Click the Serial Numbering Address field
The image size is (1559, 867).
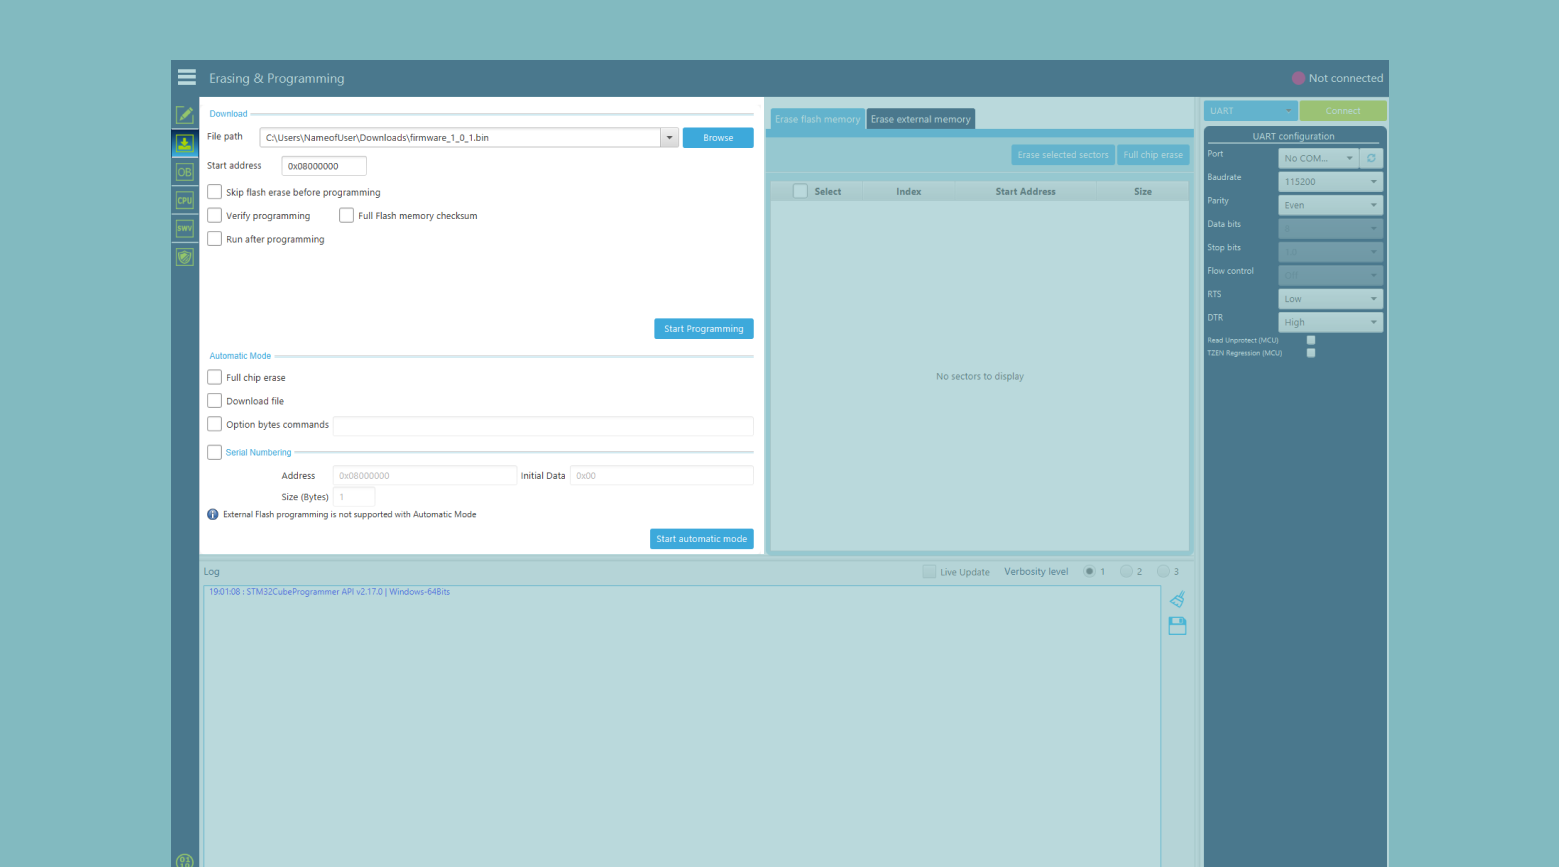pos(425,476)
